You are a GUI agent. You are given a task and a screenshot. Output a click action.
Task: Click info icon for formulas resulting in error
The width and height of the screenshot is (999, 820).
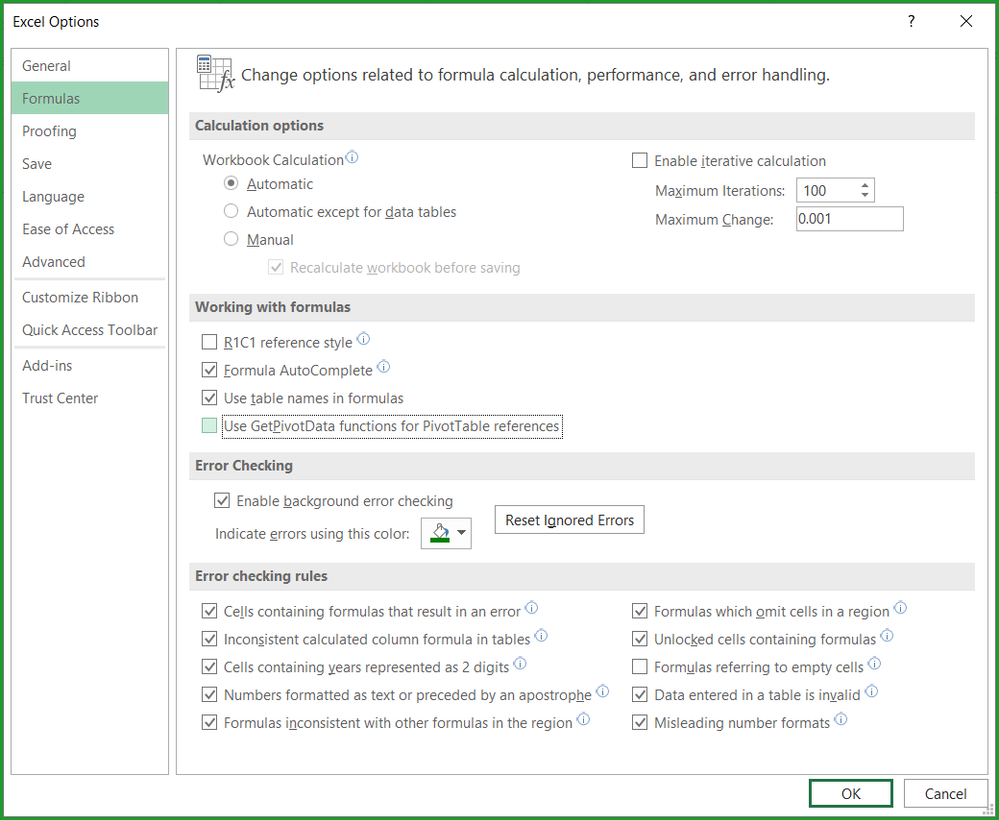(x=531, y=608)
